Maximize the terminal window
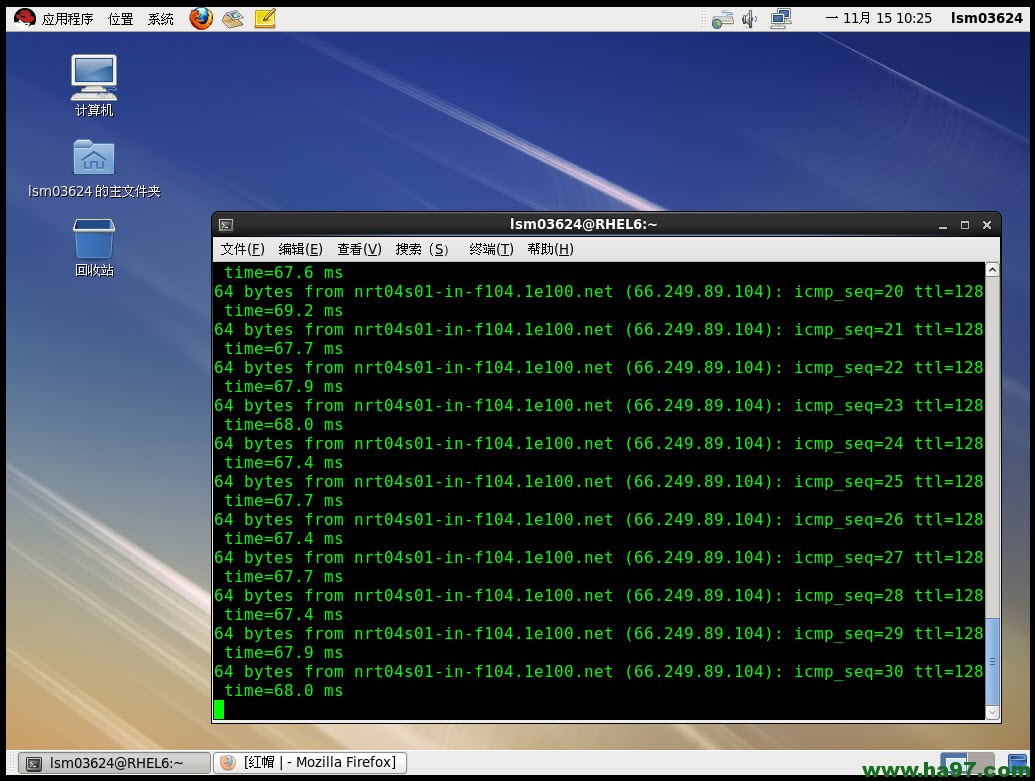1035x781 pixels. [x=964, y=225]
